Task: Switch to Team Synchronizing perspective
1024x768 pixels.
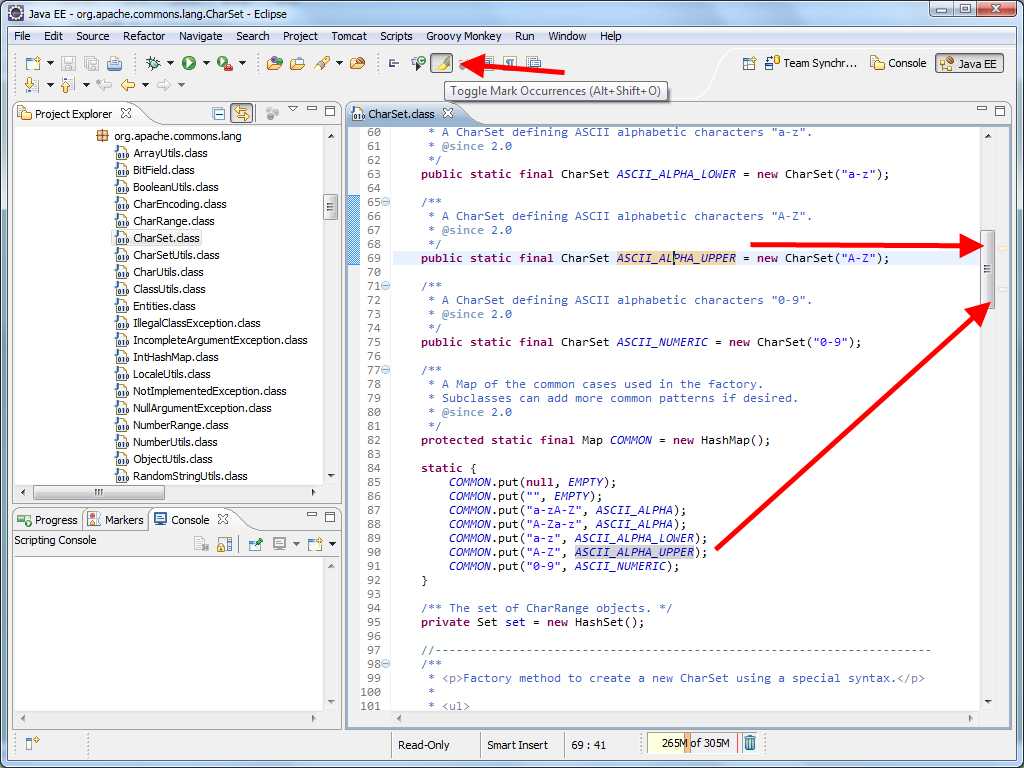Action: pyautogui.click(x=810, y=63)
